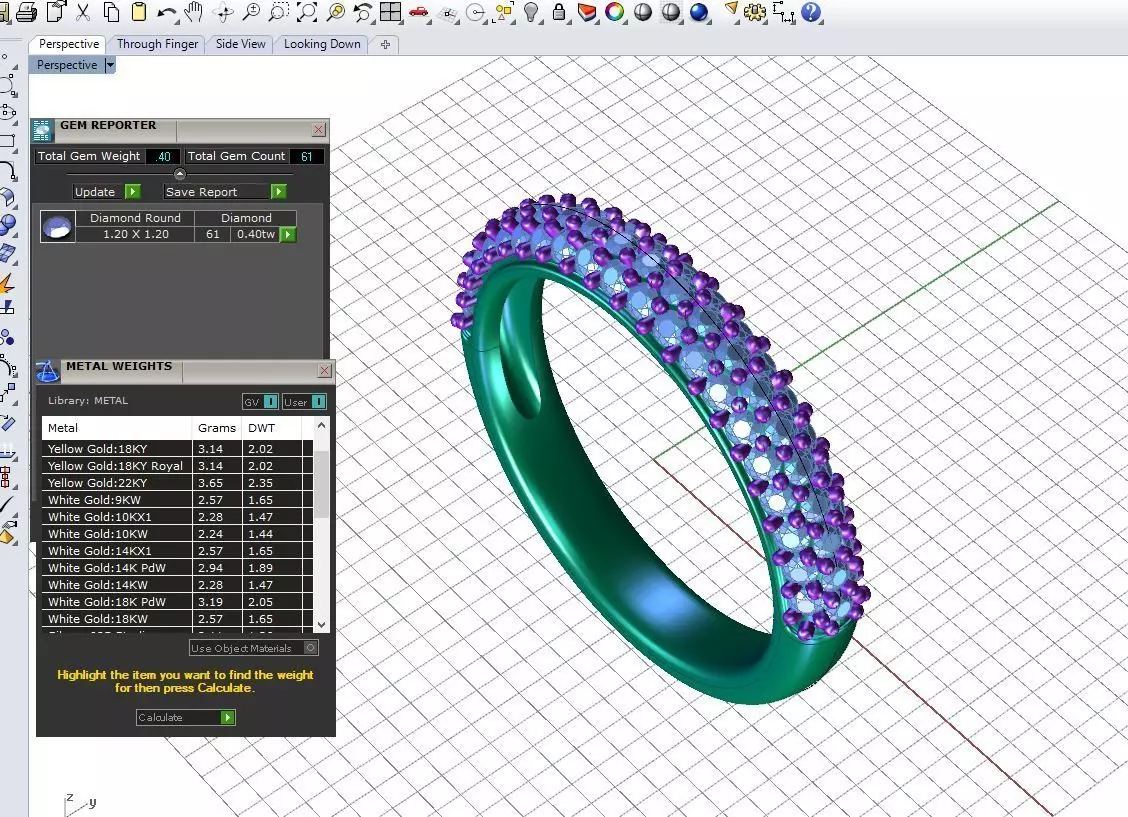This screenshot has width=1128, height=817.
Task: Click the Undo arrow icon
Action: click(167, 12)
